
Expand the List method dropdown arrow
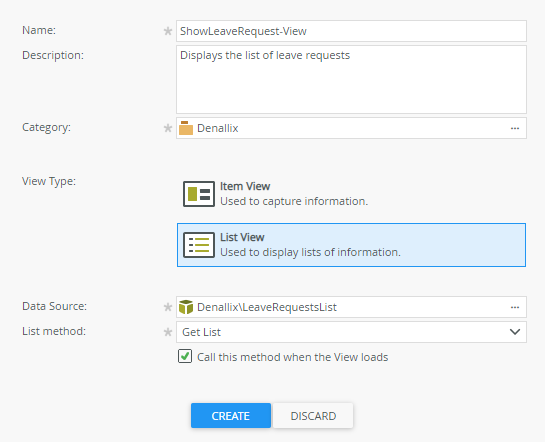tap(515, 332)
